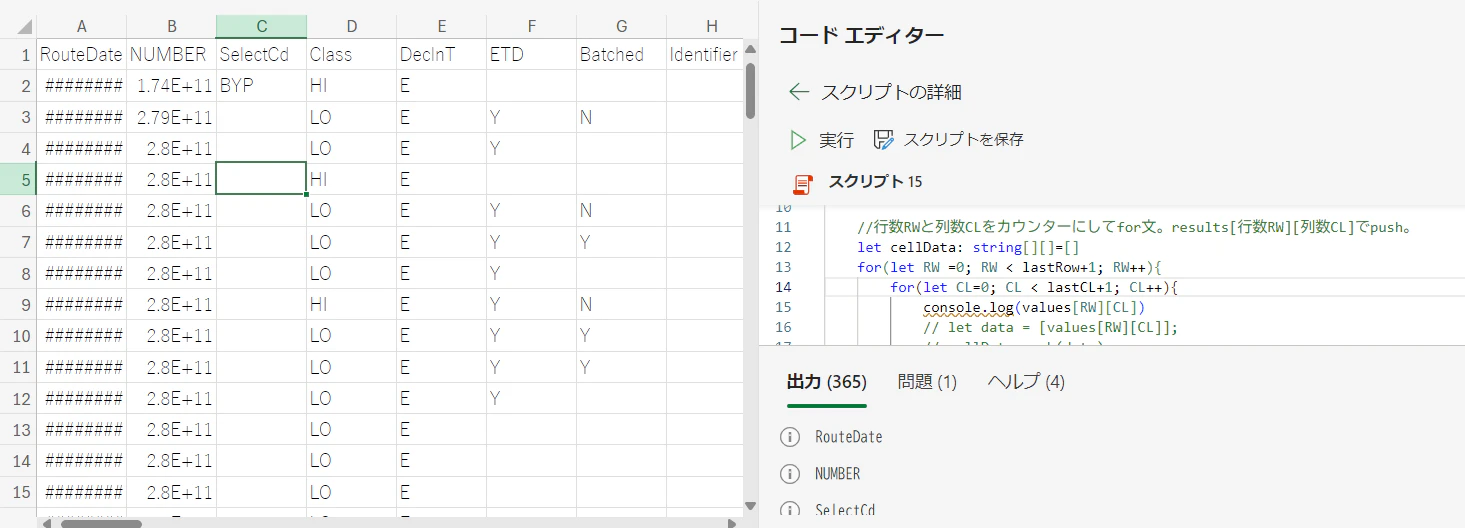Click the DeclnT header cell

pyautogui.click(x=441, y=55)
